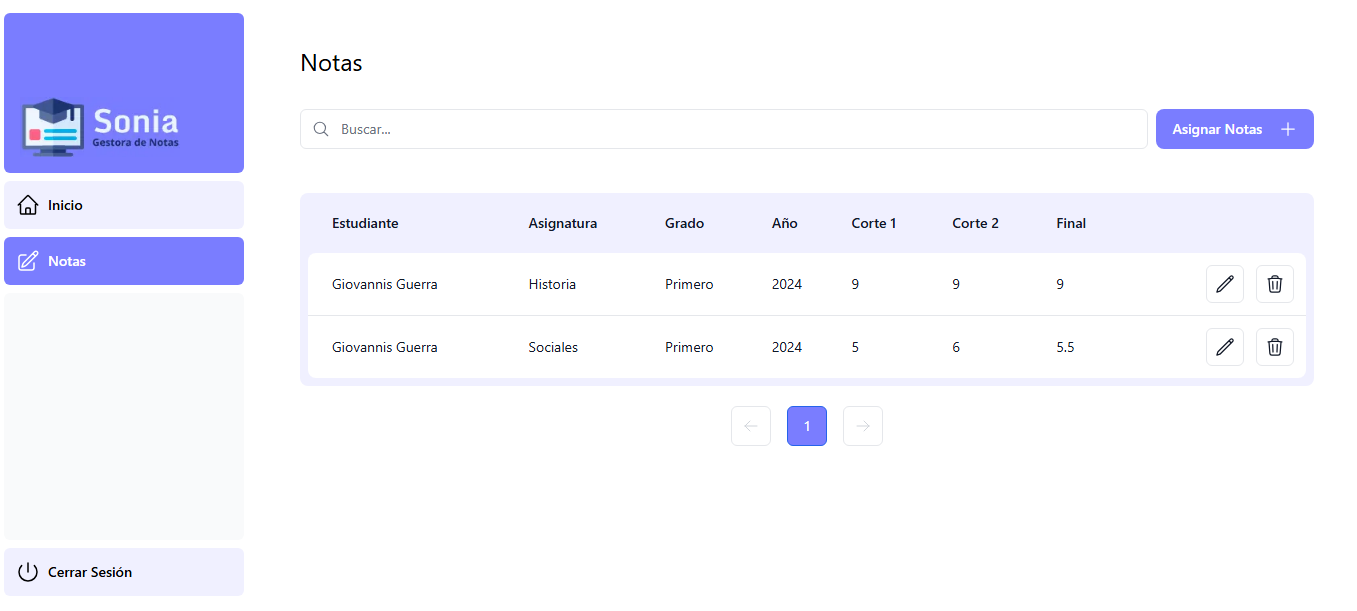The height and width of the screenshot is (611, 1357).
Task: Click the Grado column header
Action: (684, 223)
